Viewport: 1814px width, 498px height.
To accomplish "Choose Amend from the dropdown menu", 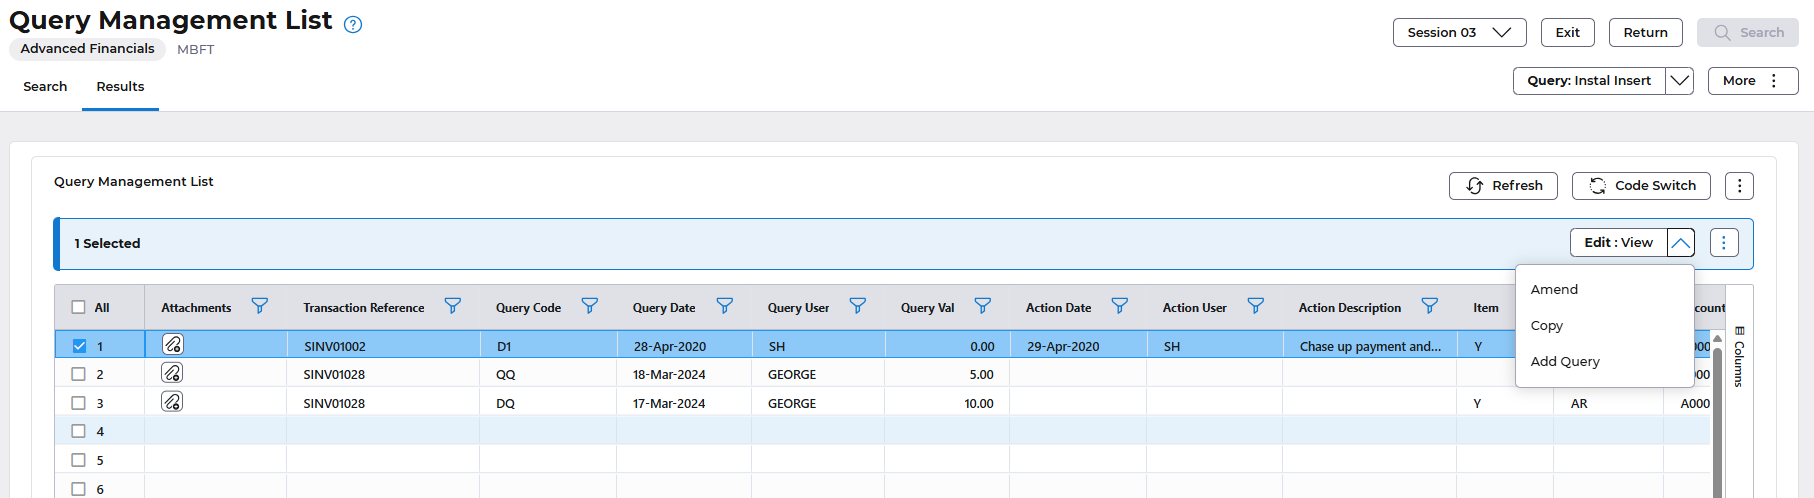I will (x=1554, y=289).
